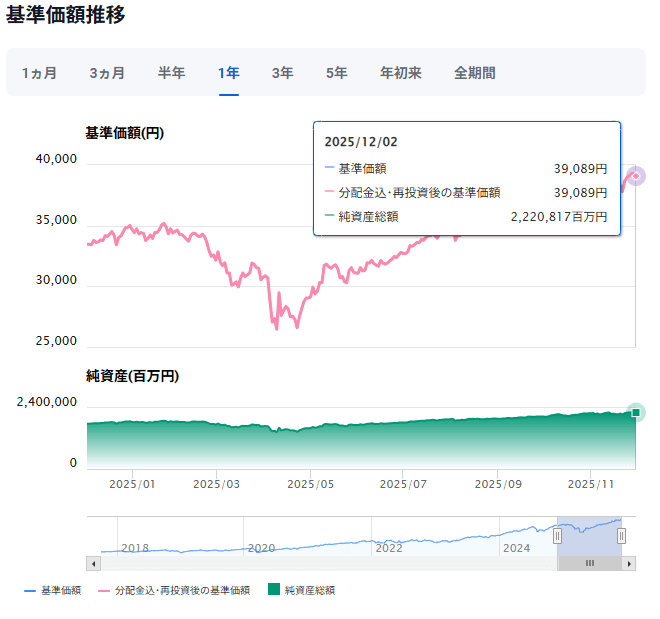Click the 2025/05 axis label
The height and width of the screenshot is (619, 660).
point(311,484)
